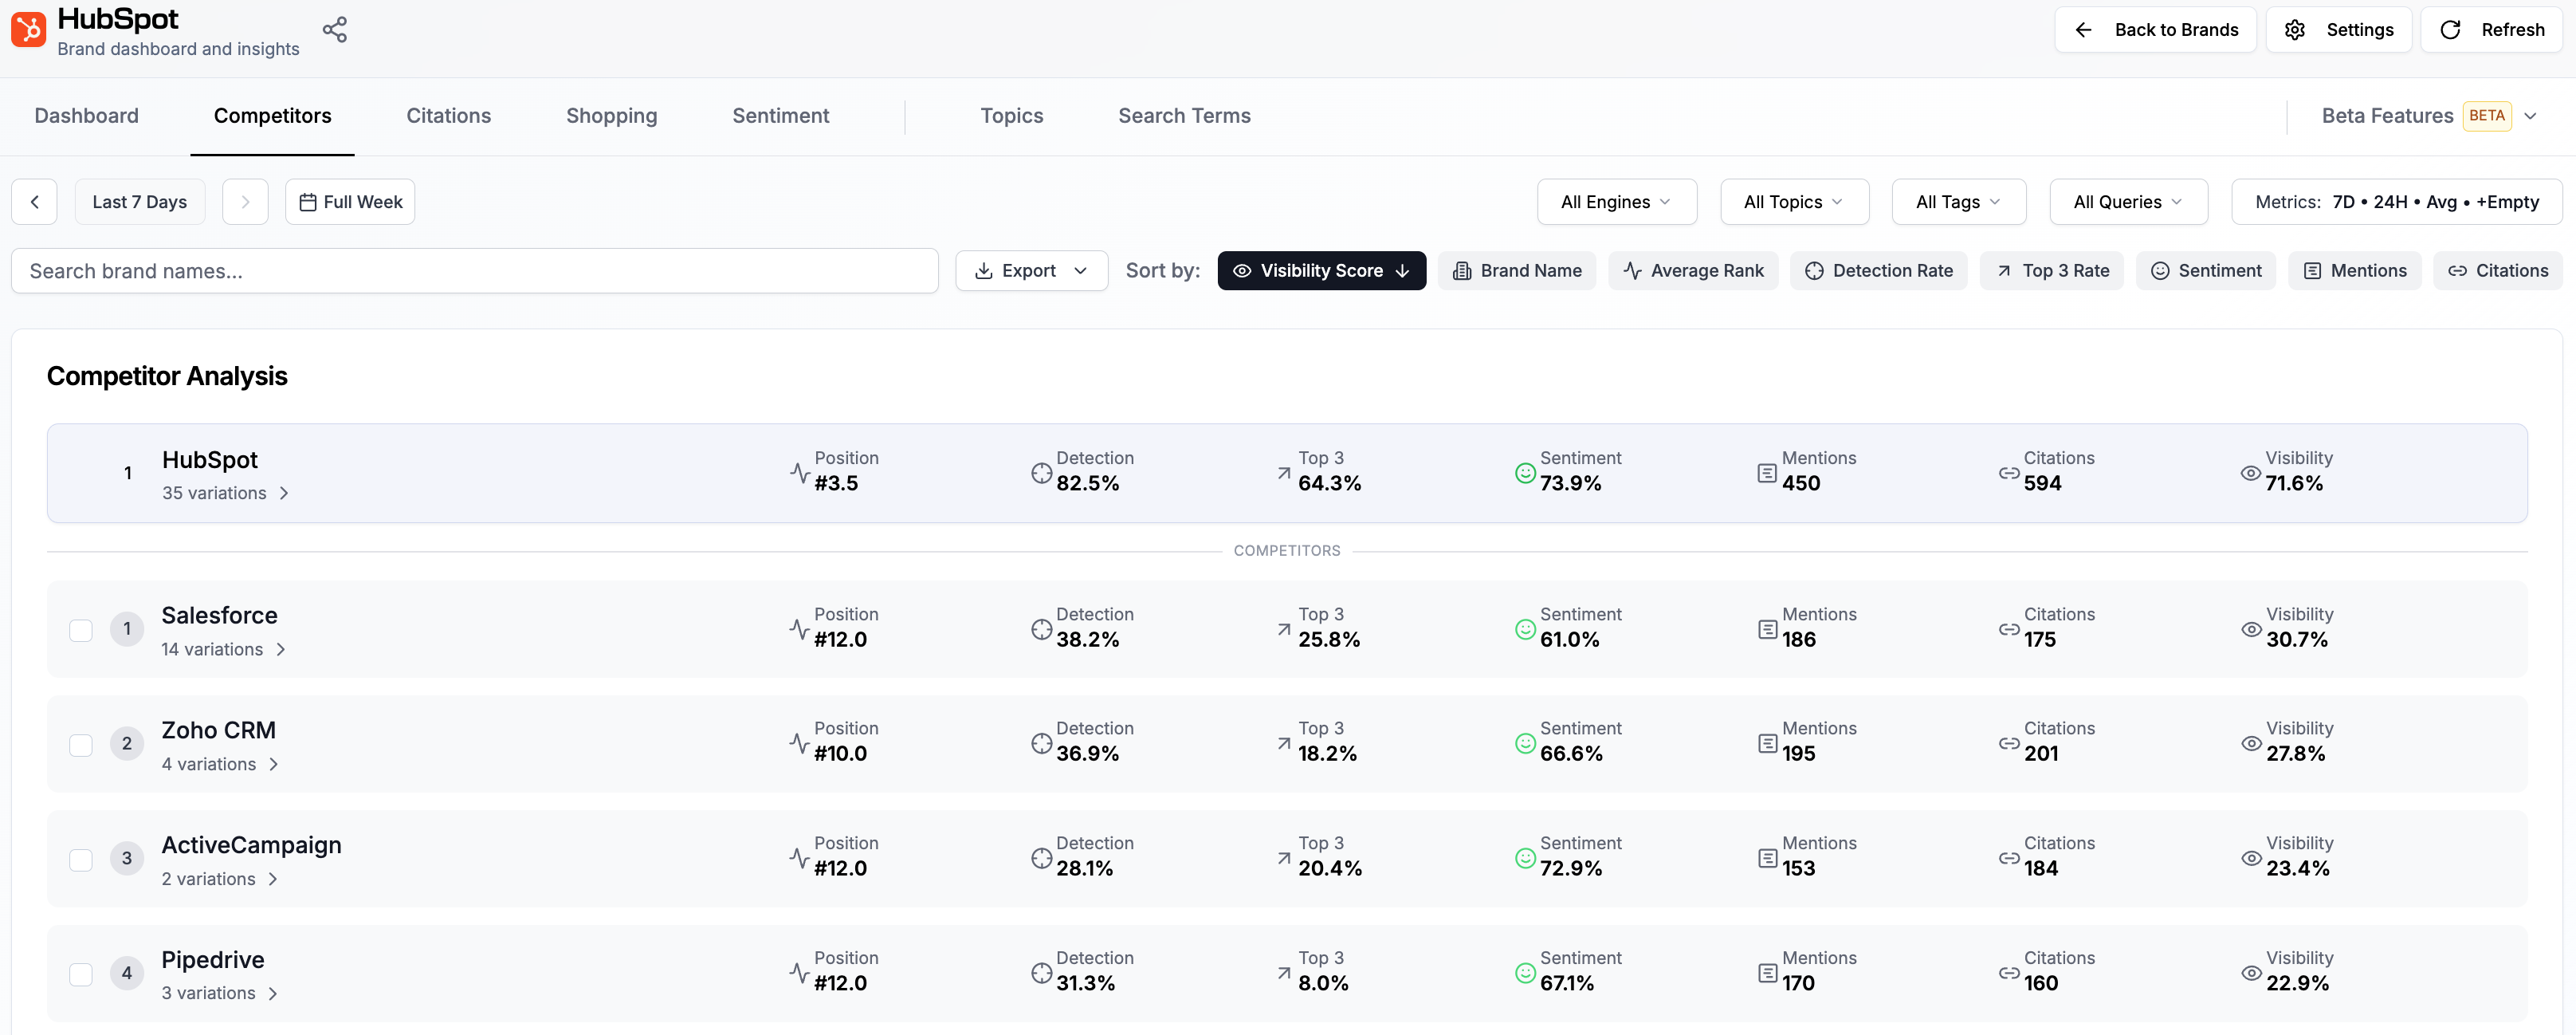Click the HubSpot row Sentiment smiley icon

click(x=1525, y=473)
